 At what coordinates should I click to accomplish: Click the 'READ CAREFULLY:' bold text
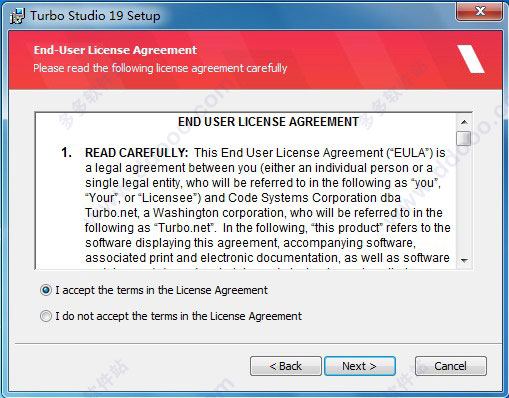point(137,153)
